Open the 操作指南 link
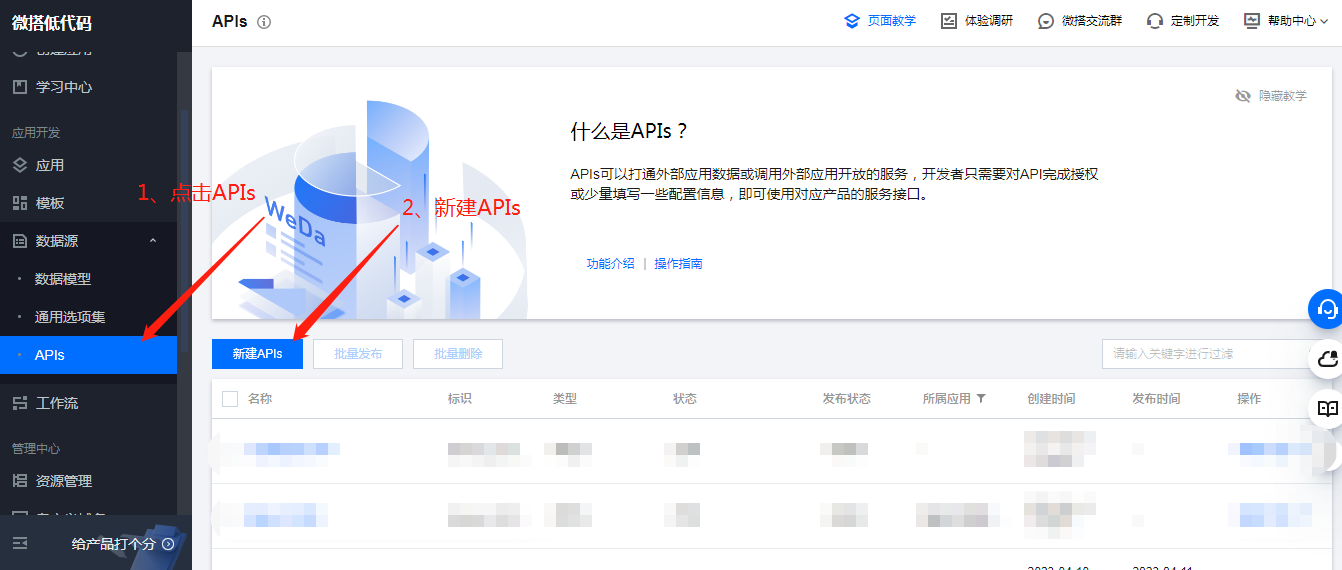The height and width of the screenshot is (570, 1342). pyautogui.click(x=678, y=264)
